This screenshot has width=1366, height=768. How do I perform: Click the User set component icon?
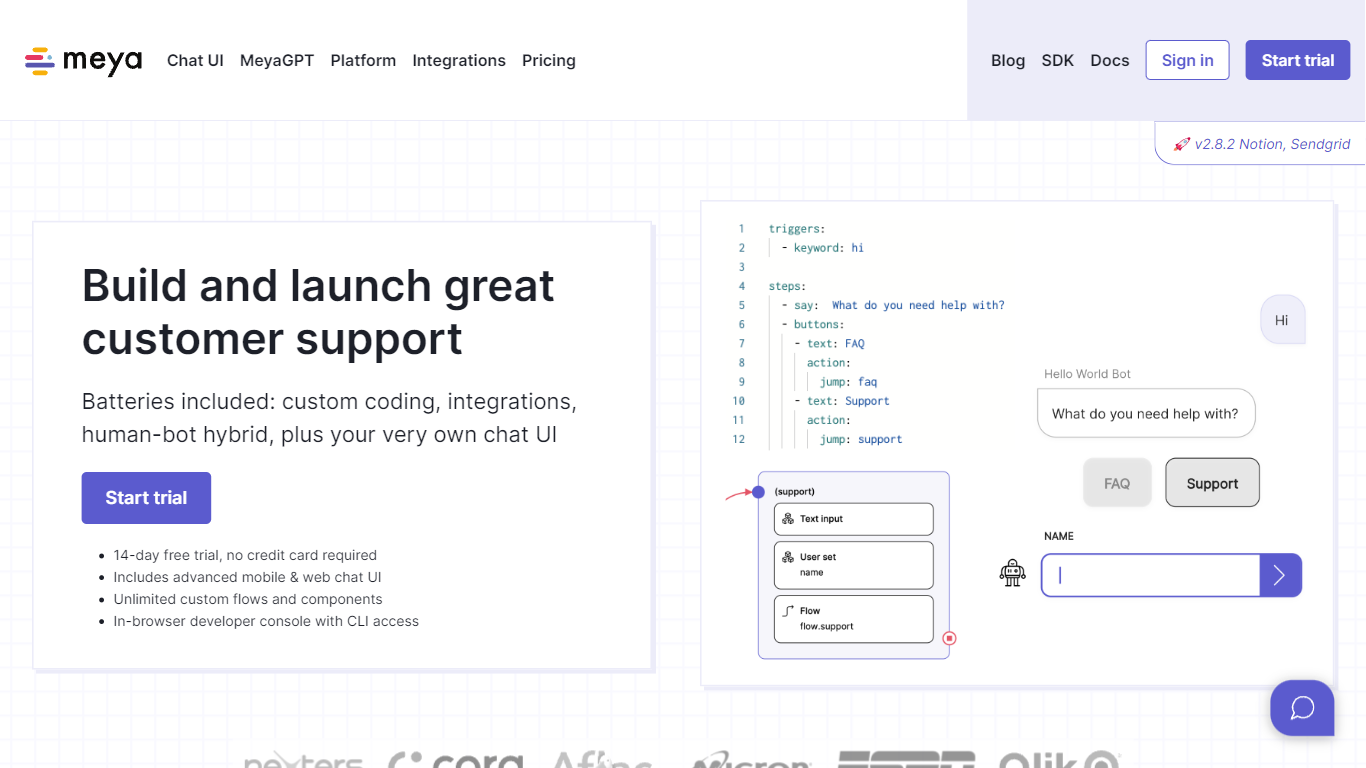788,557
